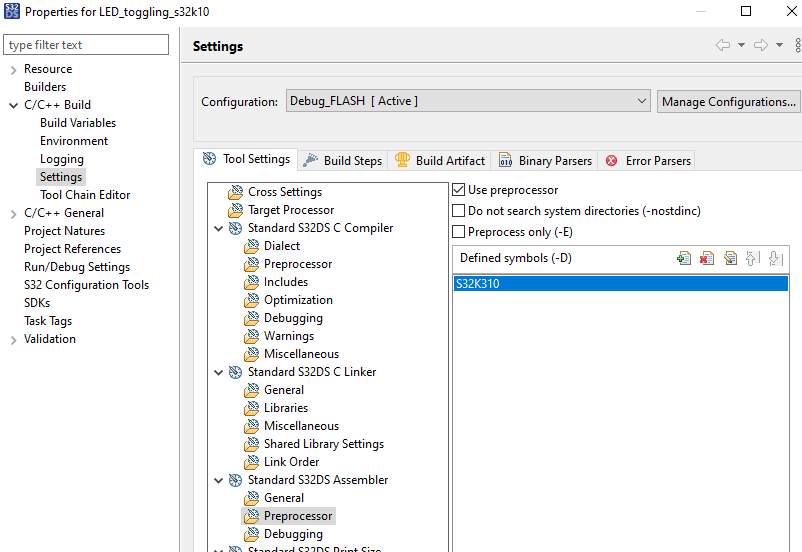Collapse the C/C++ Build node
This screenshot has height=552, width=802.
(13, 105)
